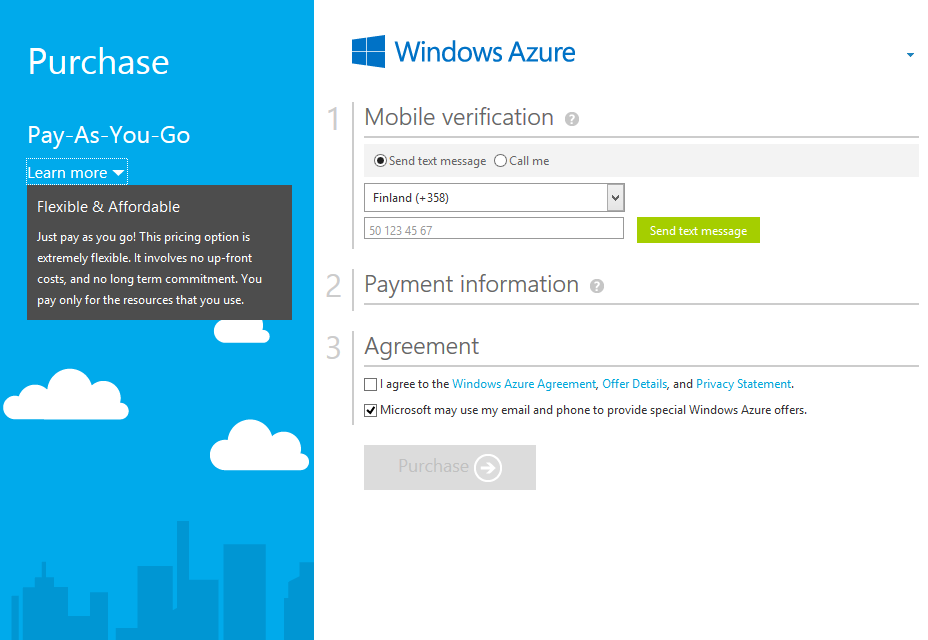This screenshot has width=928, height=640.
Task: Select the Send text message radio button
Action: coord(381,160)
